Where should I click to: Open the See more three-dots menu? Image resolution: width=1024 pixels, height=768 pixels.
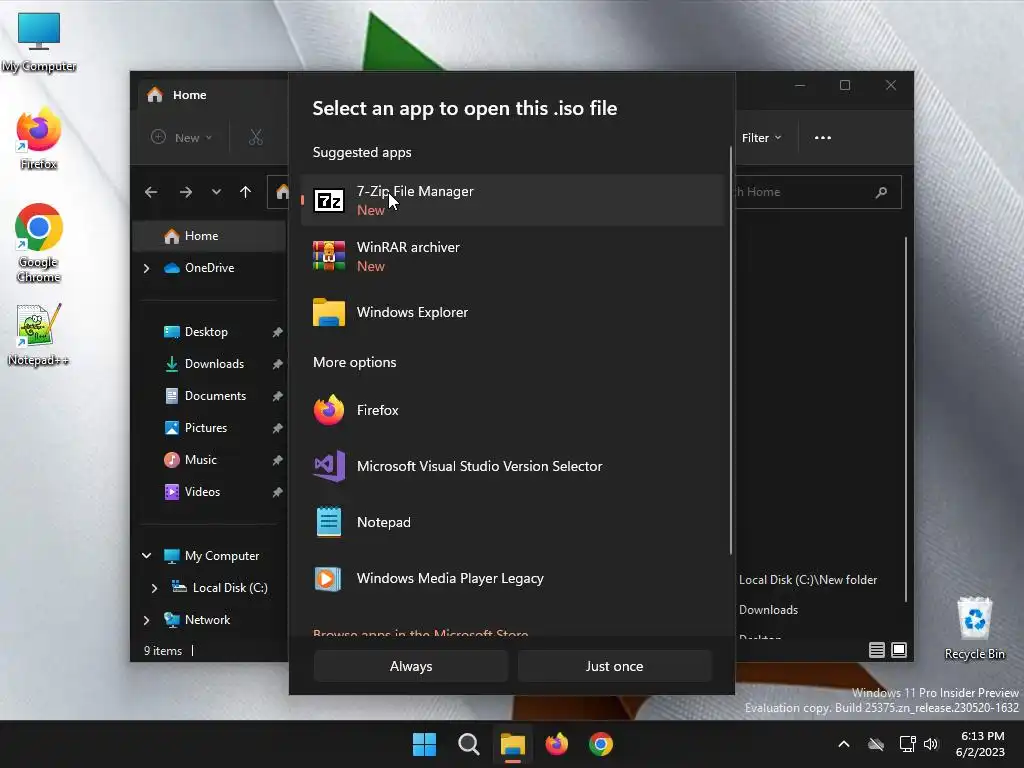823,138
